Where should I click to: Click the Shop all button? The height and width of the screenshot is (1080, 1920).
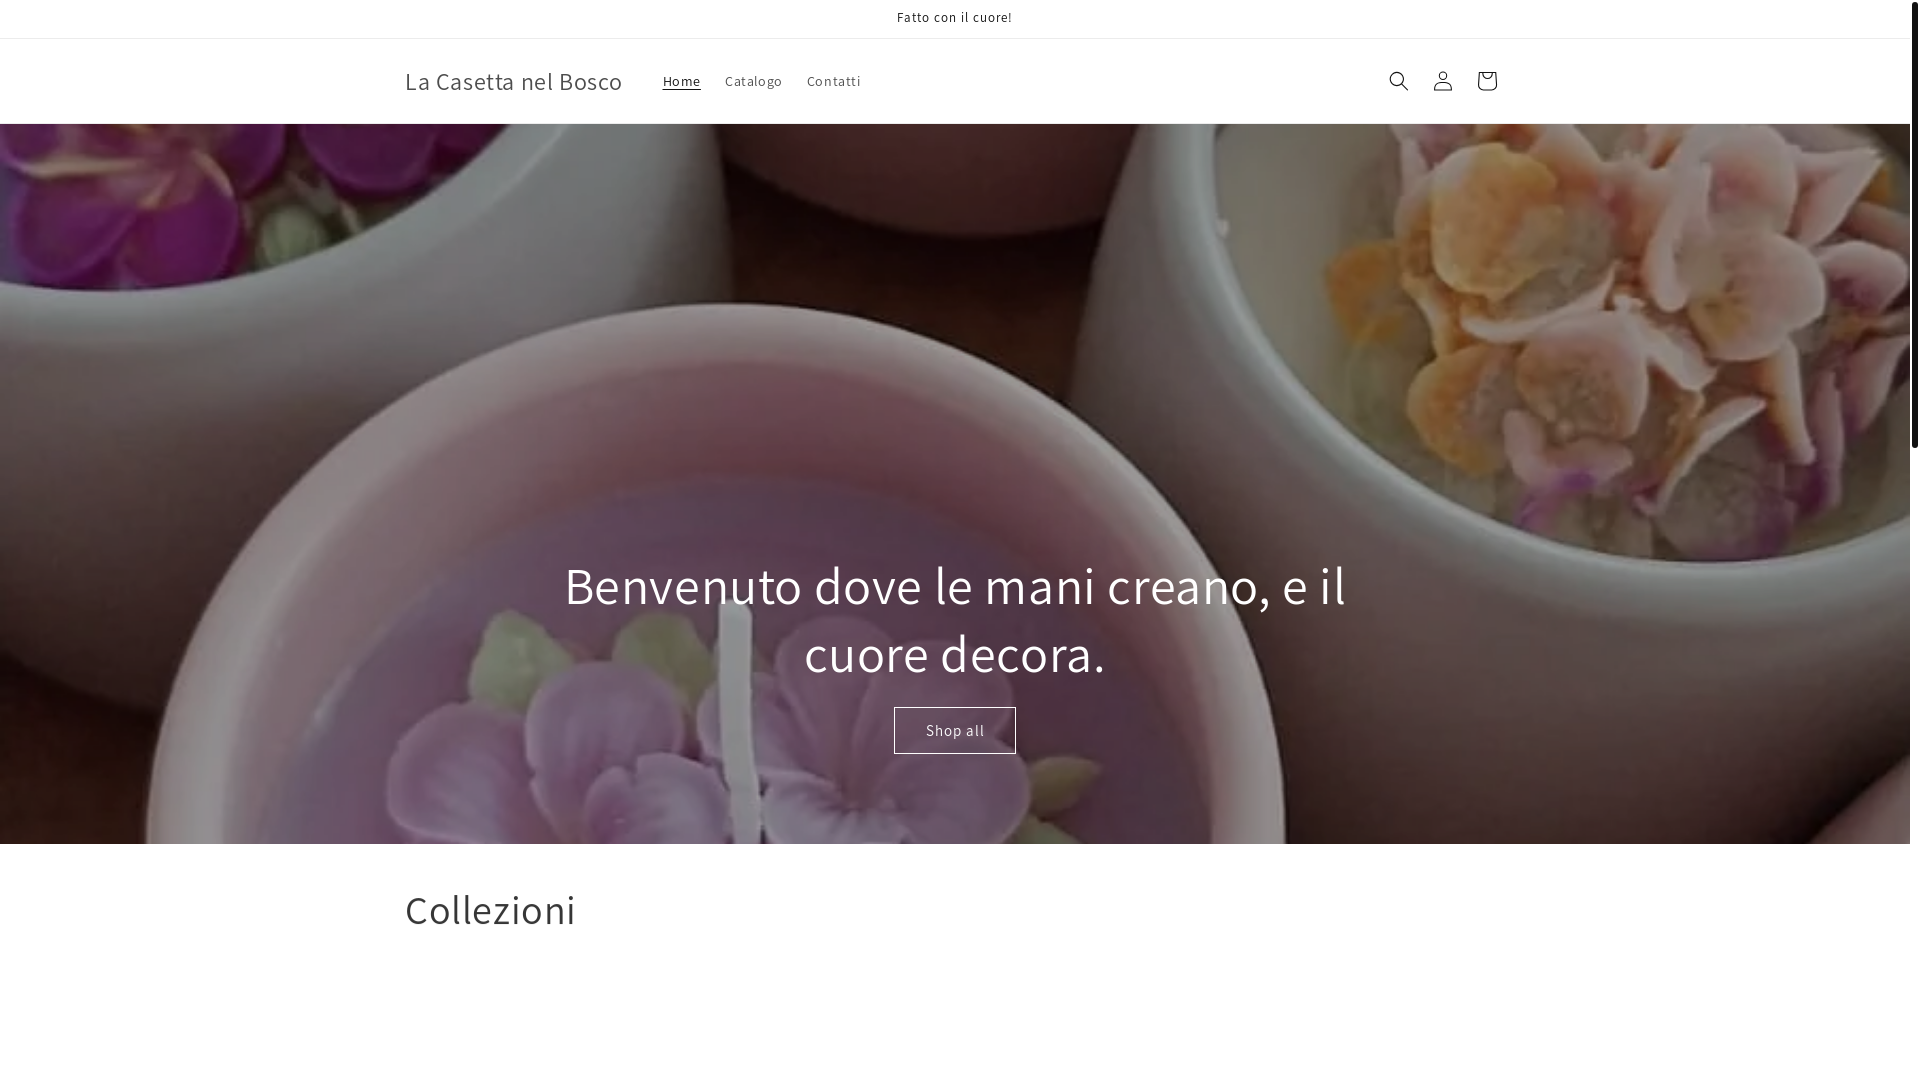tap(954, 730)
